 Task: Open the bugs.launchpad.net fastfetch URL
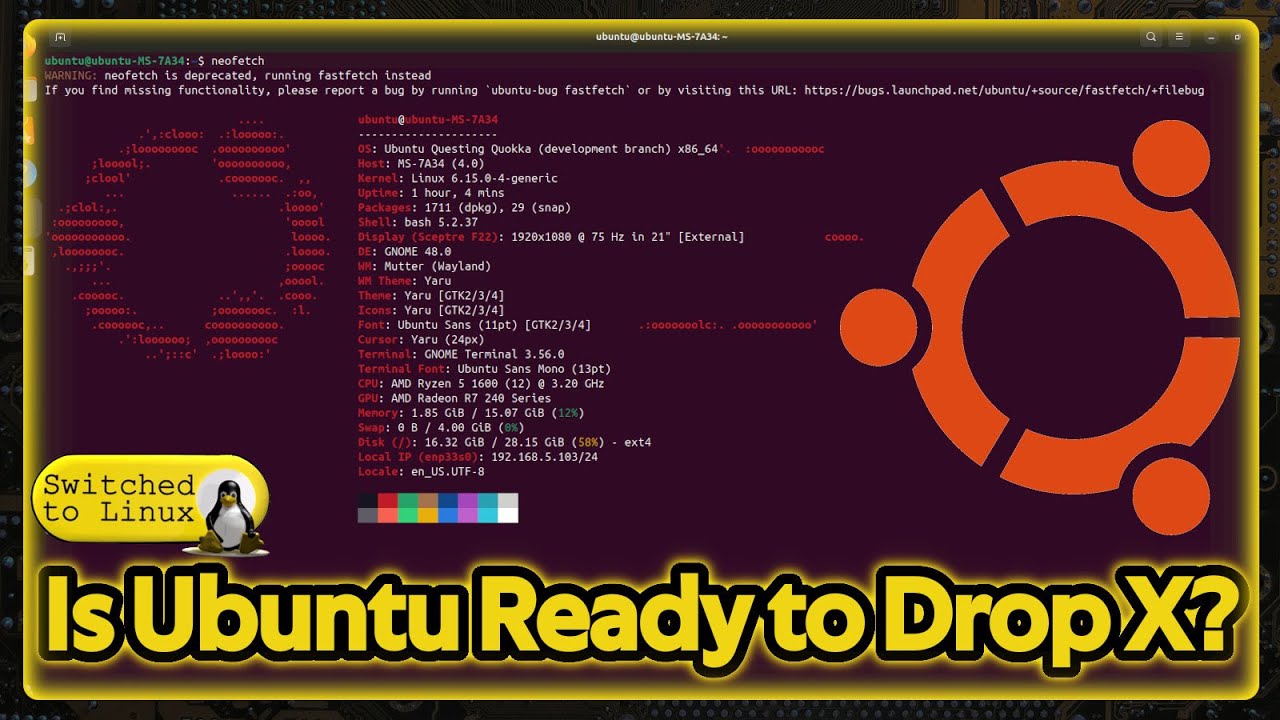(1003, 90)
